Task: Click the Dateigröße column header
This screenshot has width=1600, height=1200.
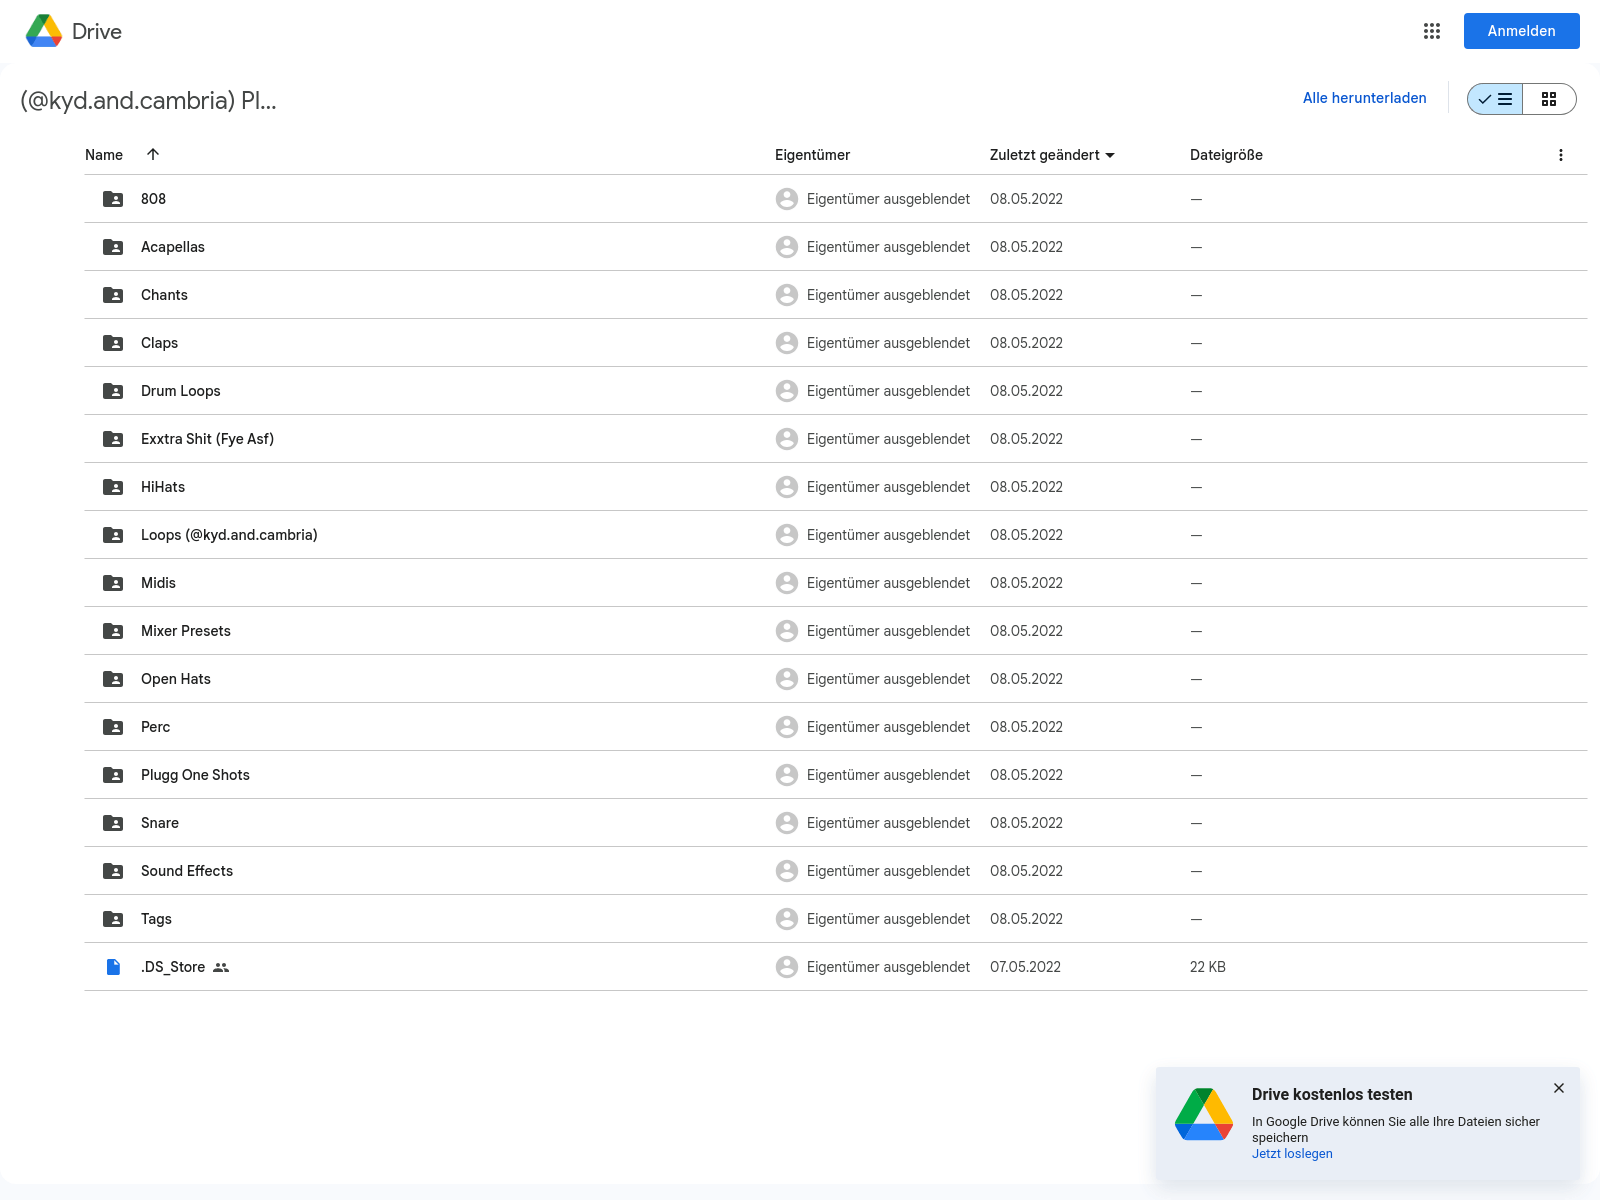Action: tap(1226, 155)
